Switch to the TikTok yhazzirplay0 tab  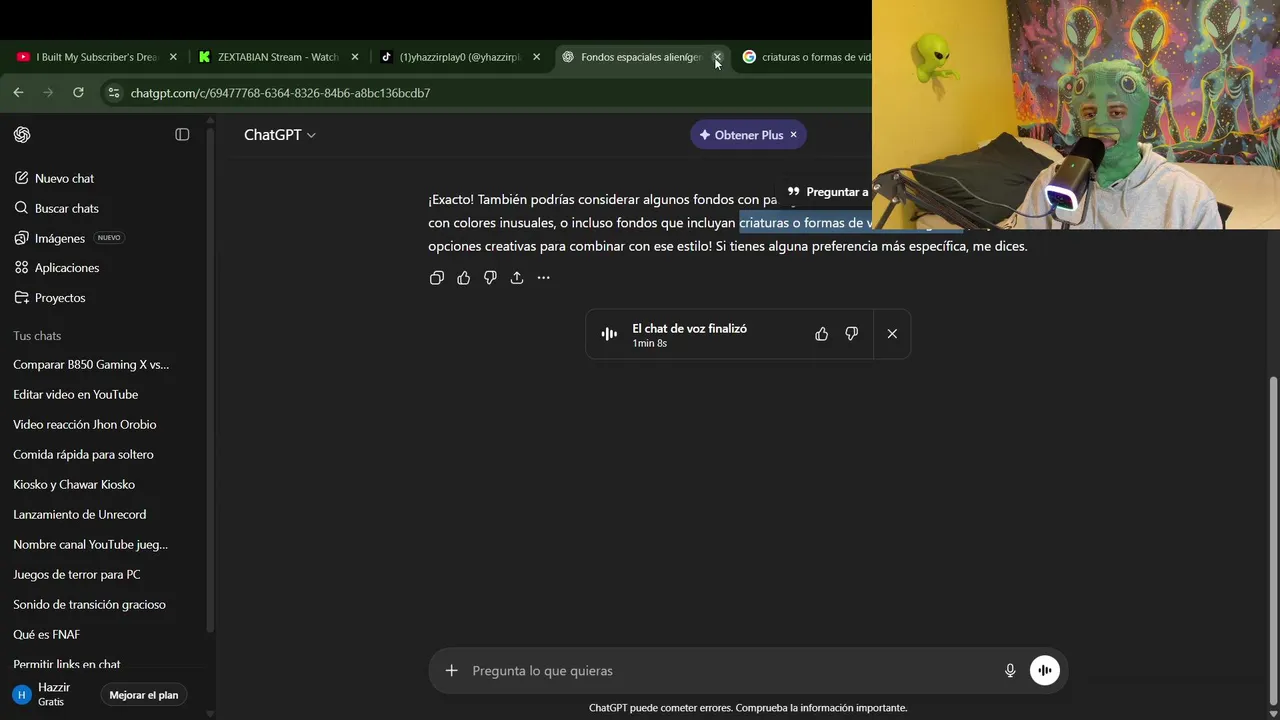point(458,57)
